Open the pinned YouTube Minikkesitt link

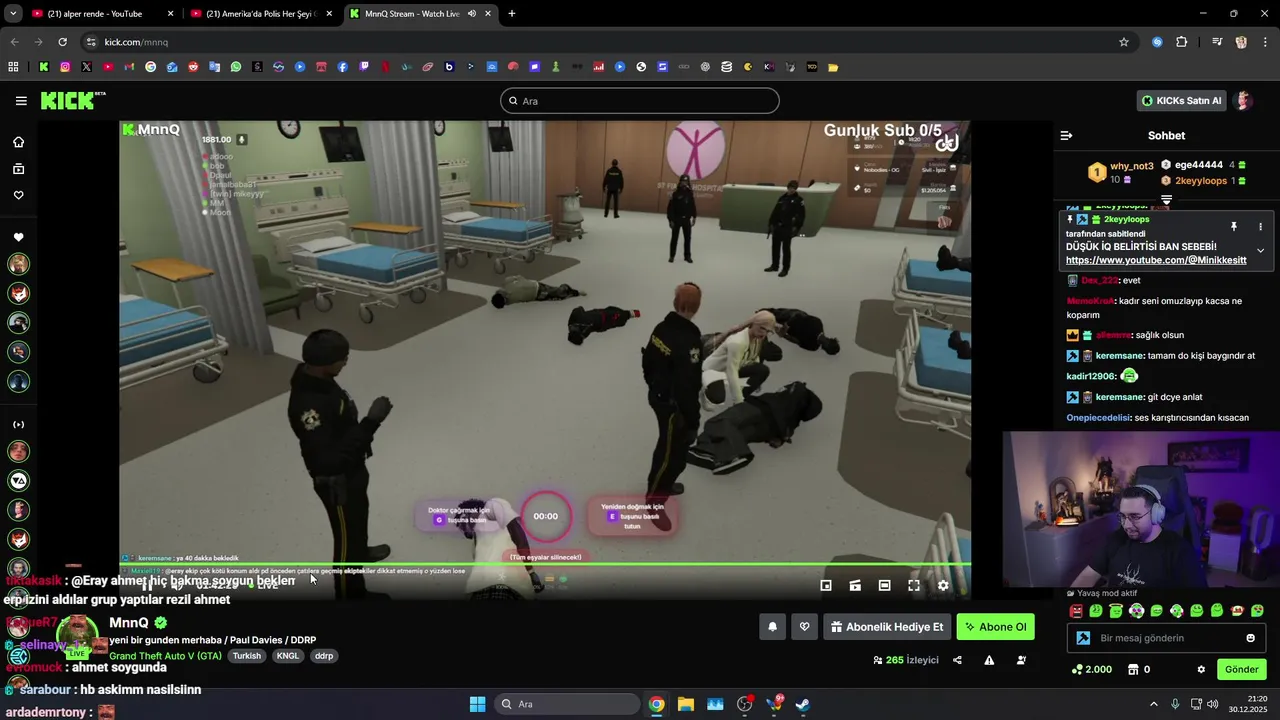tap(1156, 260)
